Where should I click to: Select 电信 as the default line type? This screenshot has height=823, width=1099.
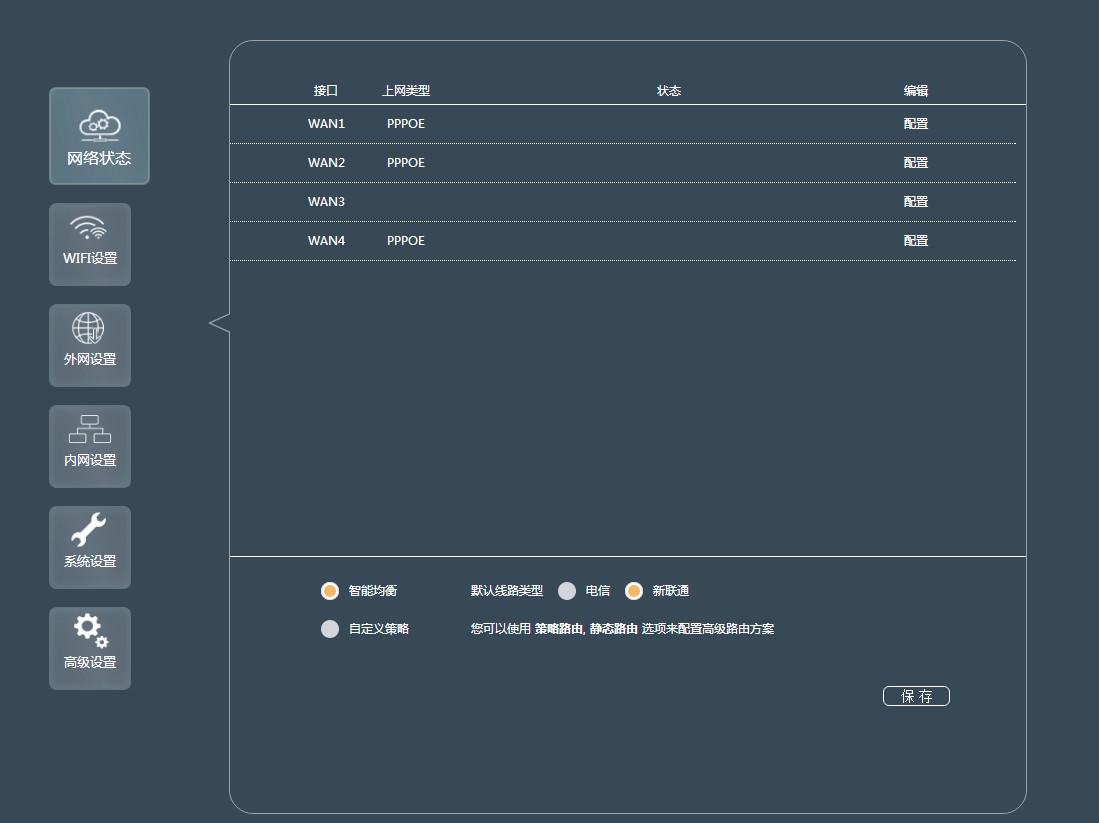click(x=568, y=591)
